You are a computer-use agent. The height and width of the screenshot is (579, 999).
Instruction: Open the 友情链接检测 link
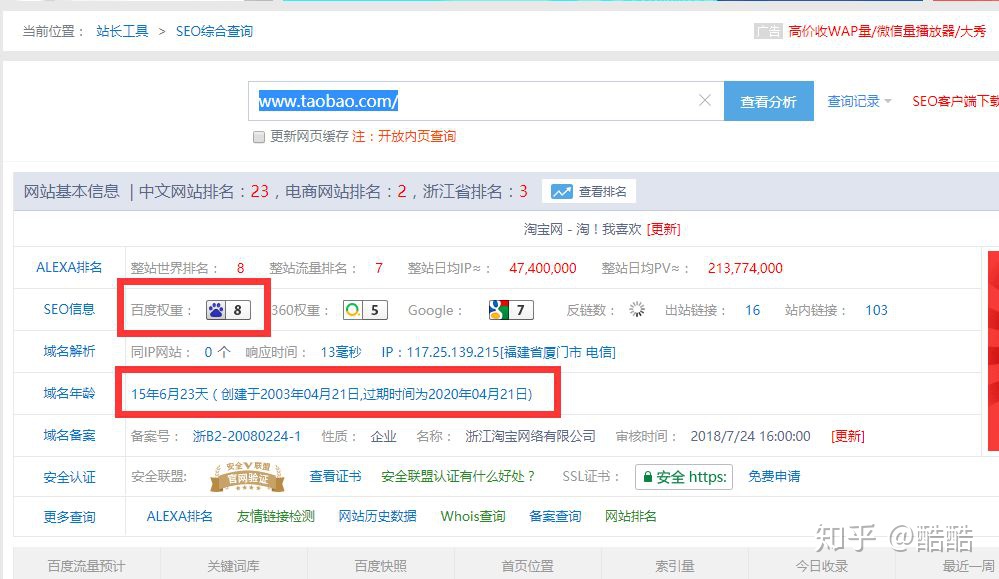276,516
